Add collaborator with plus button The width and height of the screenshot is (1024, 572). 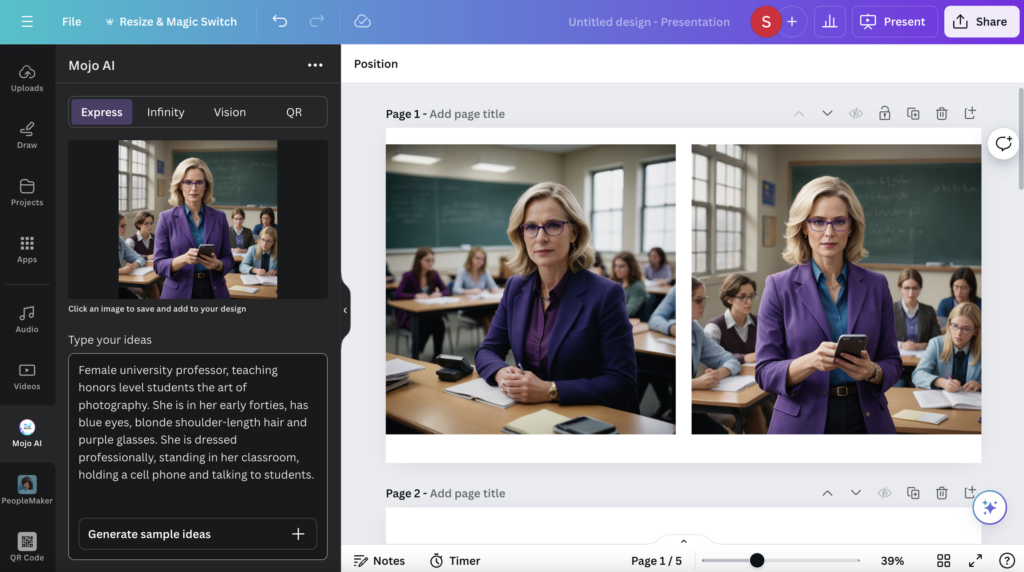[792, 22]
